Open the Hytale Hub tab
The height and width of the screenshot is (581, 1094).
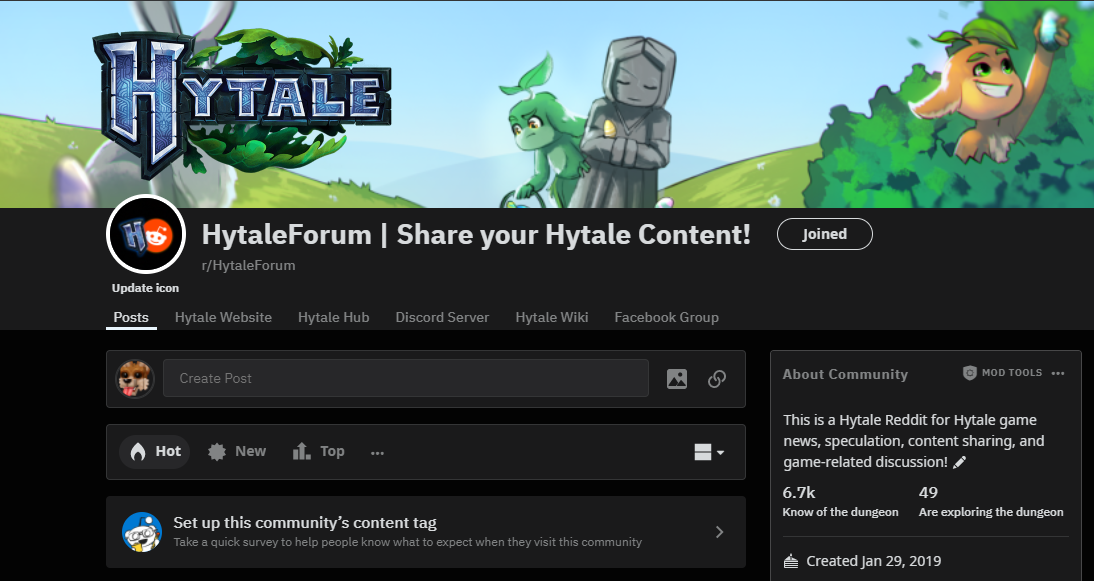point(334,317)
